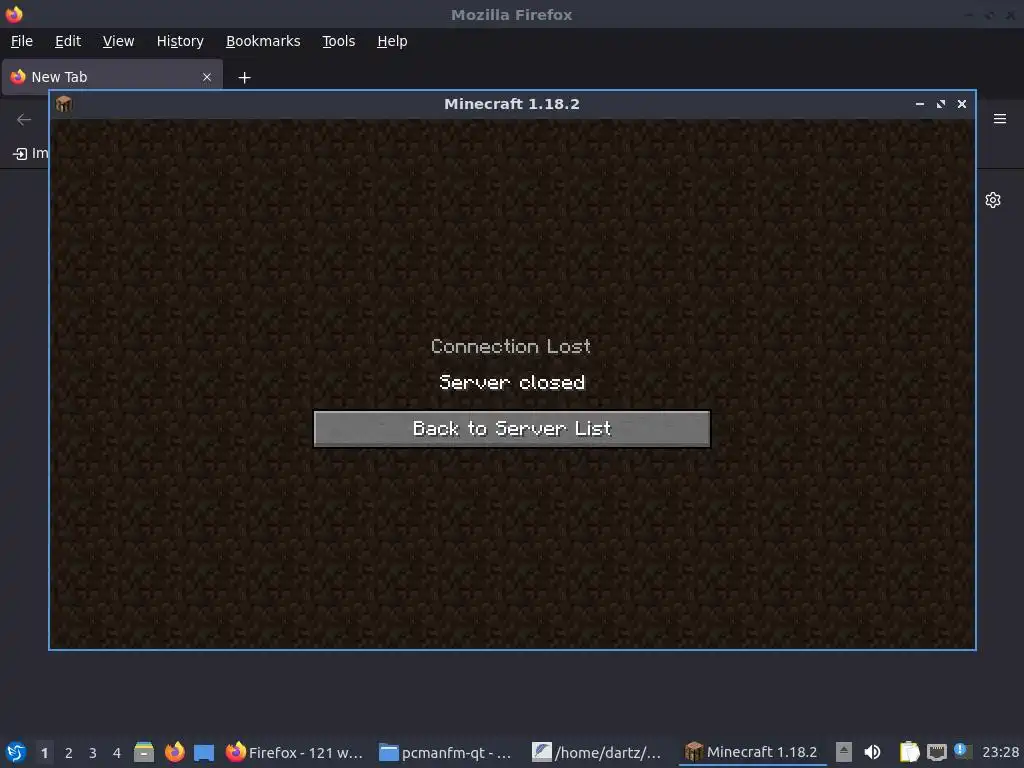Open the LXQt application menu
Viewport: 1024px width, 768px height.
click(x=16, y=752)
